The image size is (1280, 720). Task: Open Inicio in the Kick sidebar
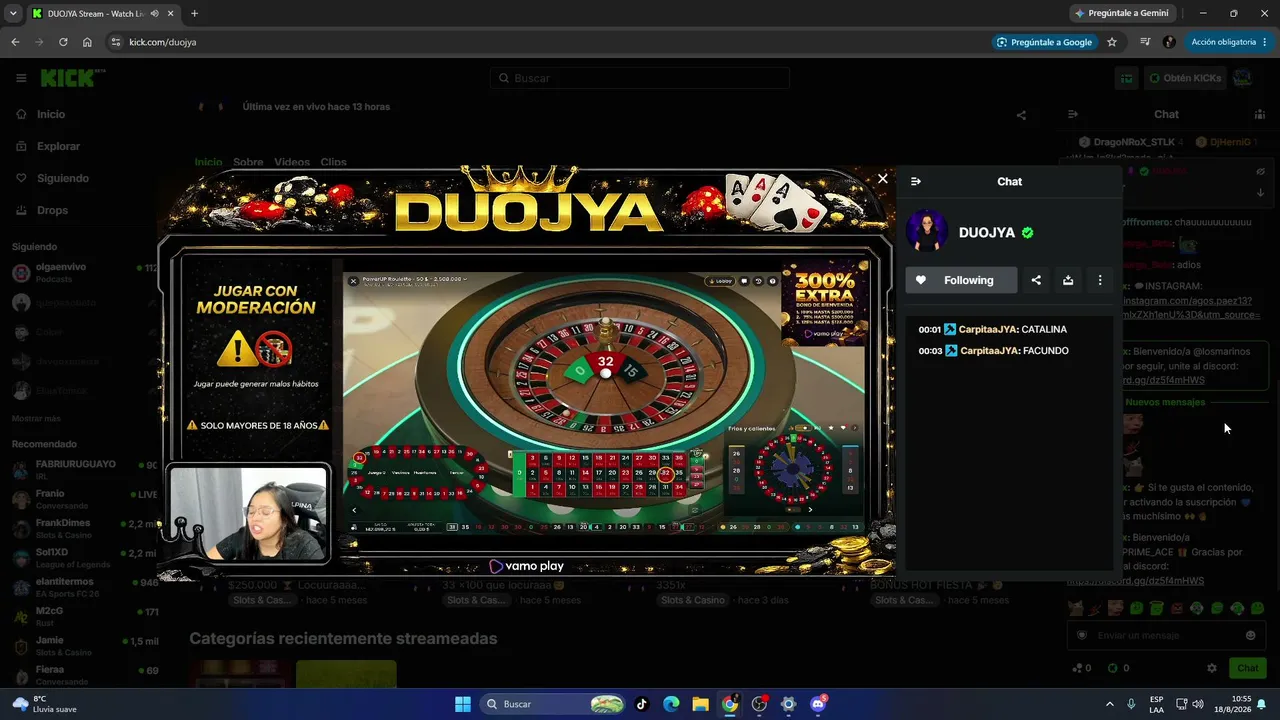50,114
